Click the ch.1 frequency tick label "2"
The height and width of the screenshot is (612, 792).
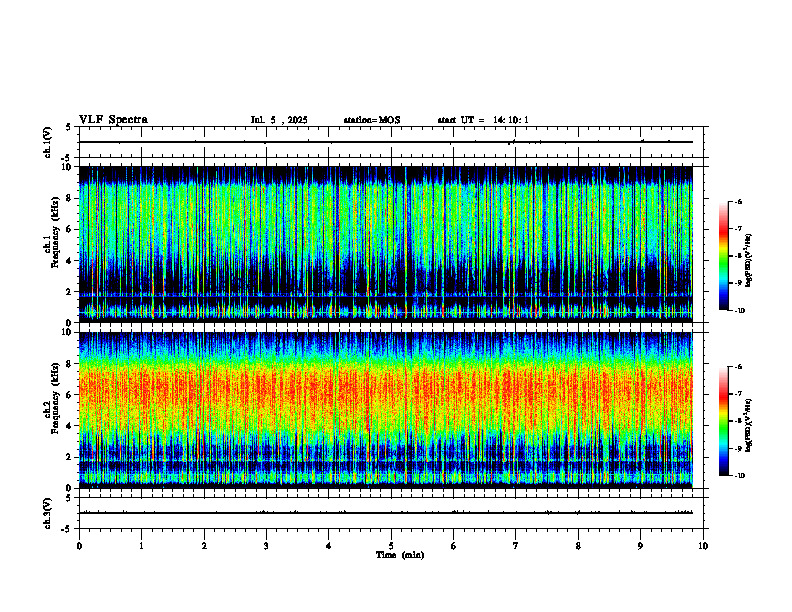point(70,292)
